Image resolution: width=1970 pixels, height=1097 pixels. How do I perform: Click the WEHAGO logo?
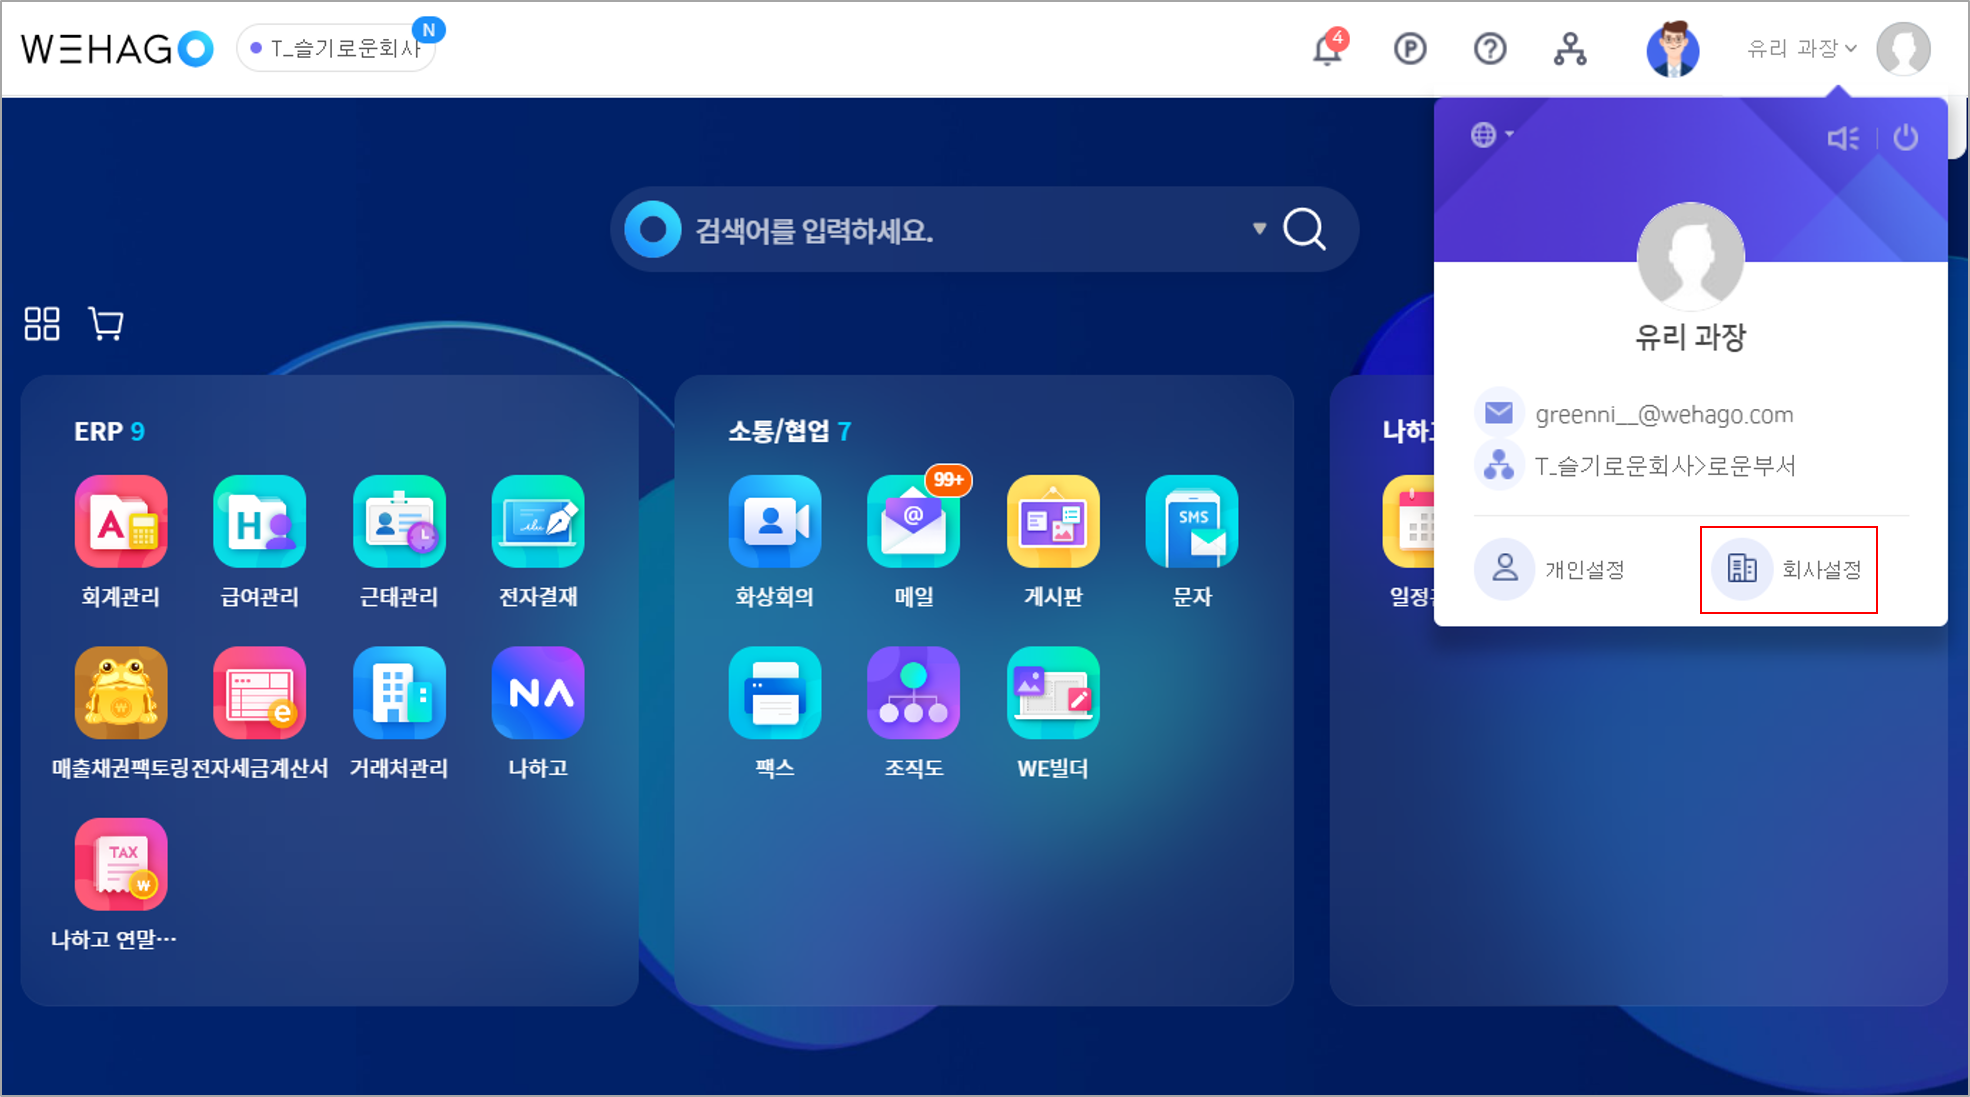click(117, 48)
